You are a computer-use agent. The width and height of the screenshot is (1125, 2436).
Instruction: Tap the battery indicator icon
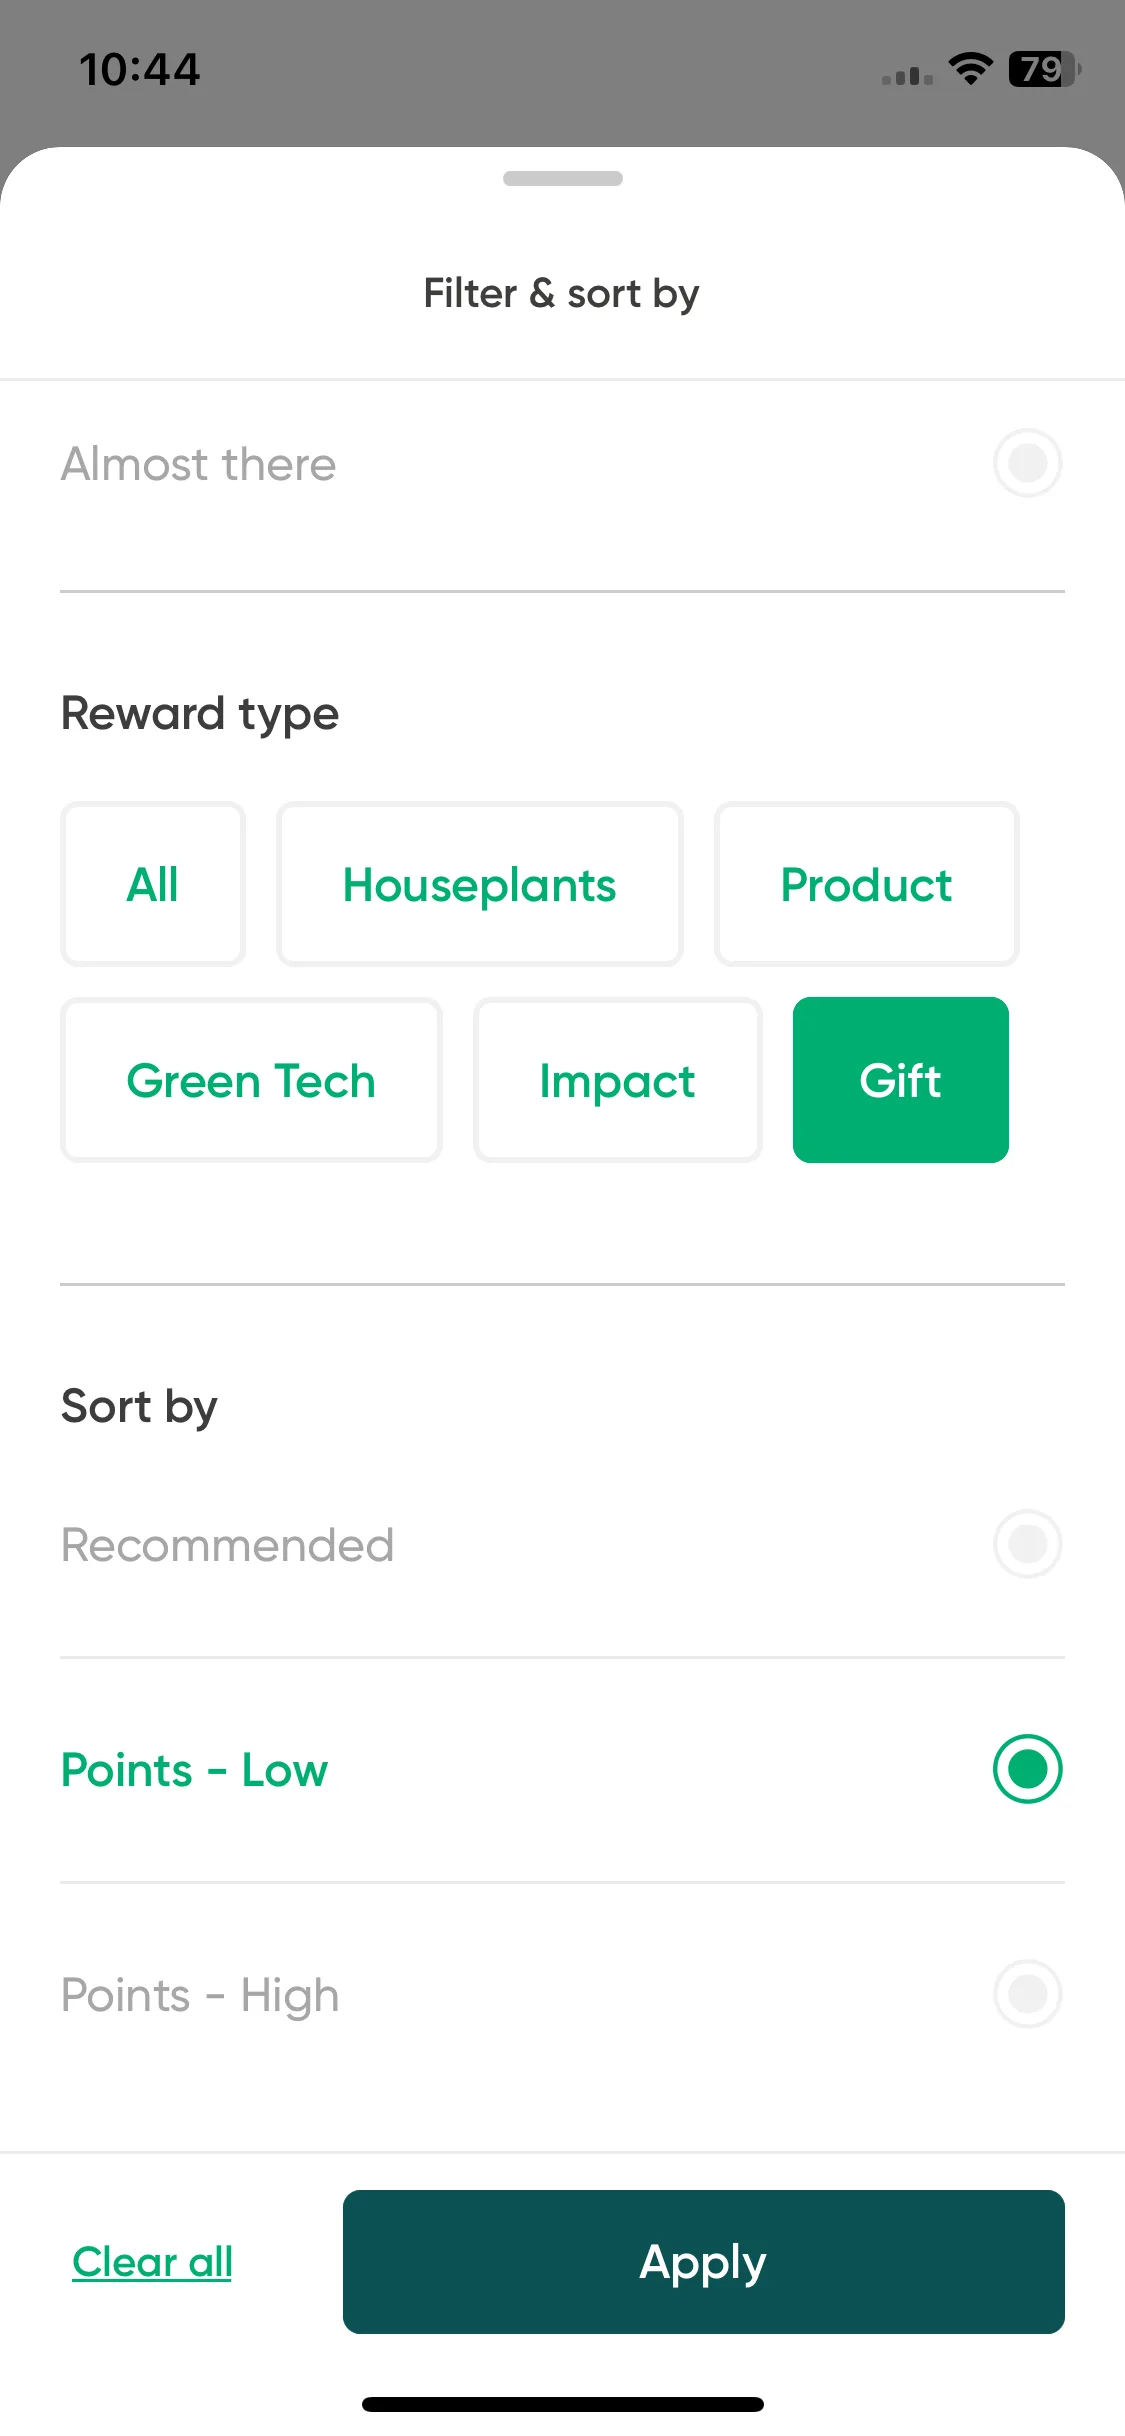pos(1045,69)
